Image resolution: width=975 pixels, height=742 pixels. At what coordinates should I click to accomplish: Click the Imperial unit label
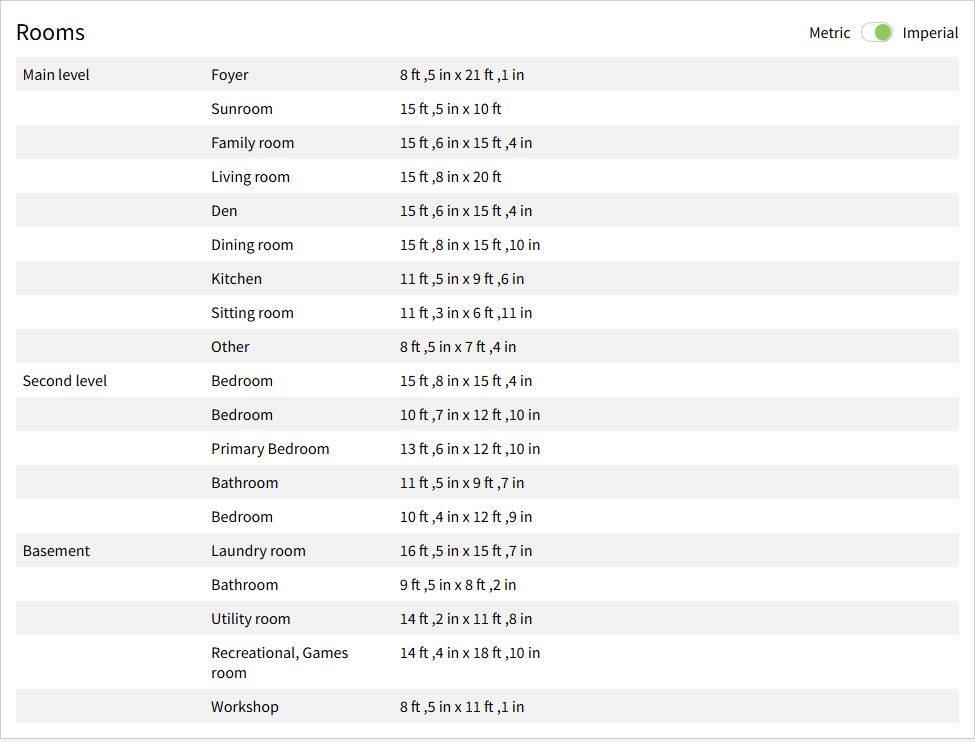[930, 33]
